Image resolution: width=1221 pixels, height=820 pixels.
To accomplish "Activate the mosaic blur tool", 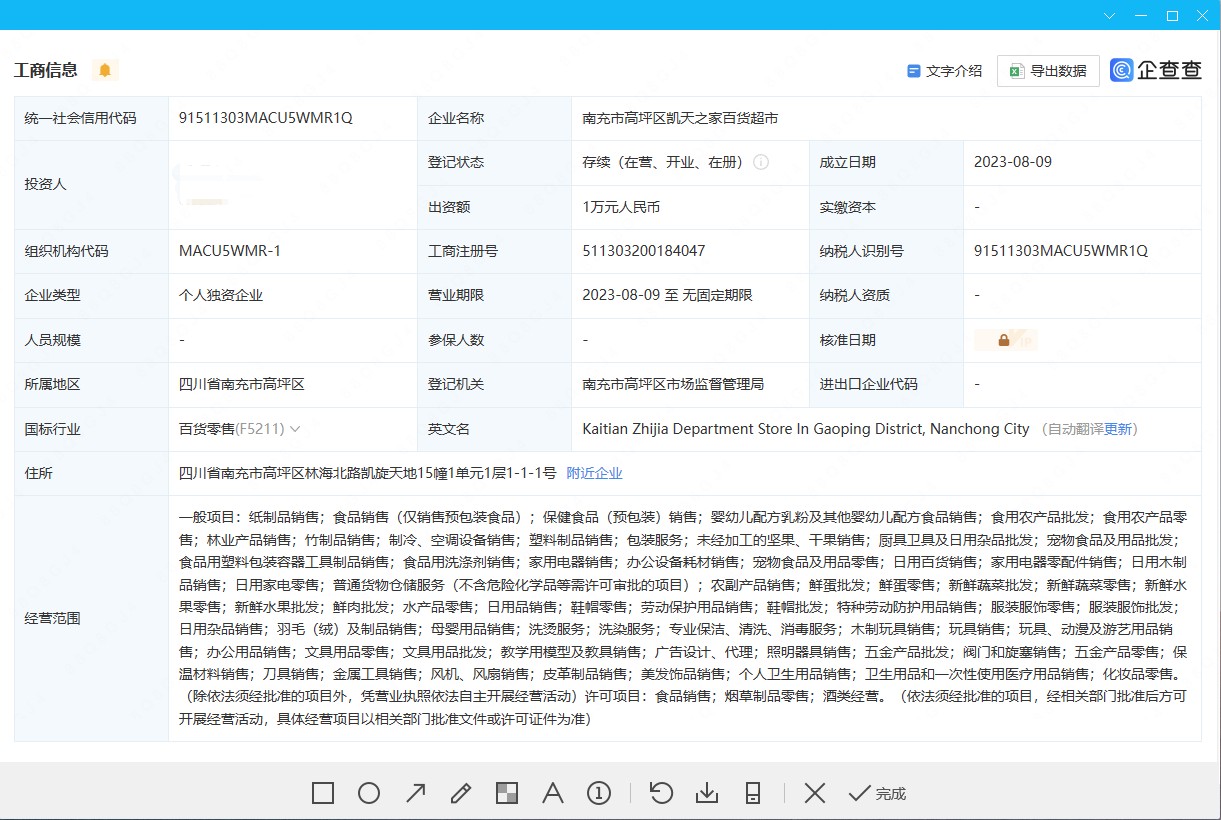I will click(507, 793).
